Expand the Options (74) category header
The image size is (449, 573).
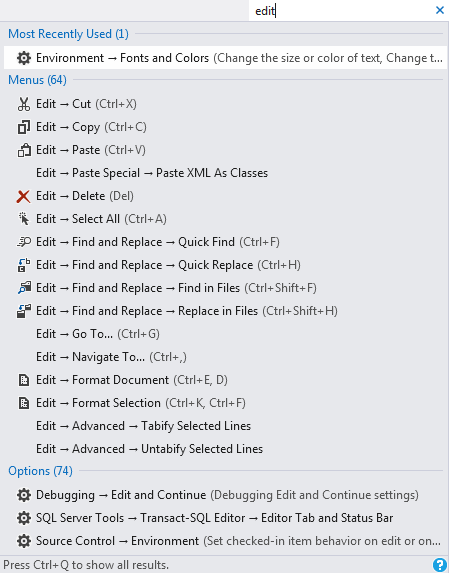[40, 471]
